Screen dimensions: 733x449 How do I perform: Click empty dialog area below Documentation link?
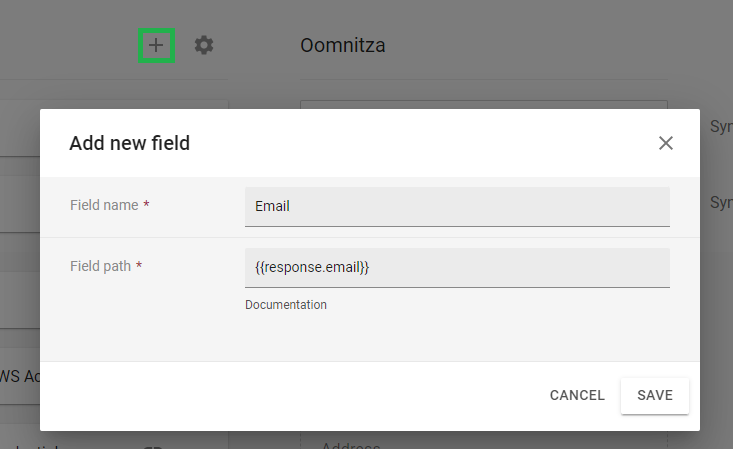coord(370,338)
